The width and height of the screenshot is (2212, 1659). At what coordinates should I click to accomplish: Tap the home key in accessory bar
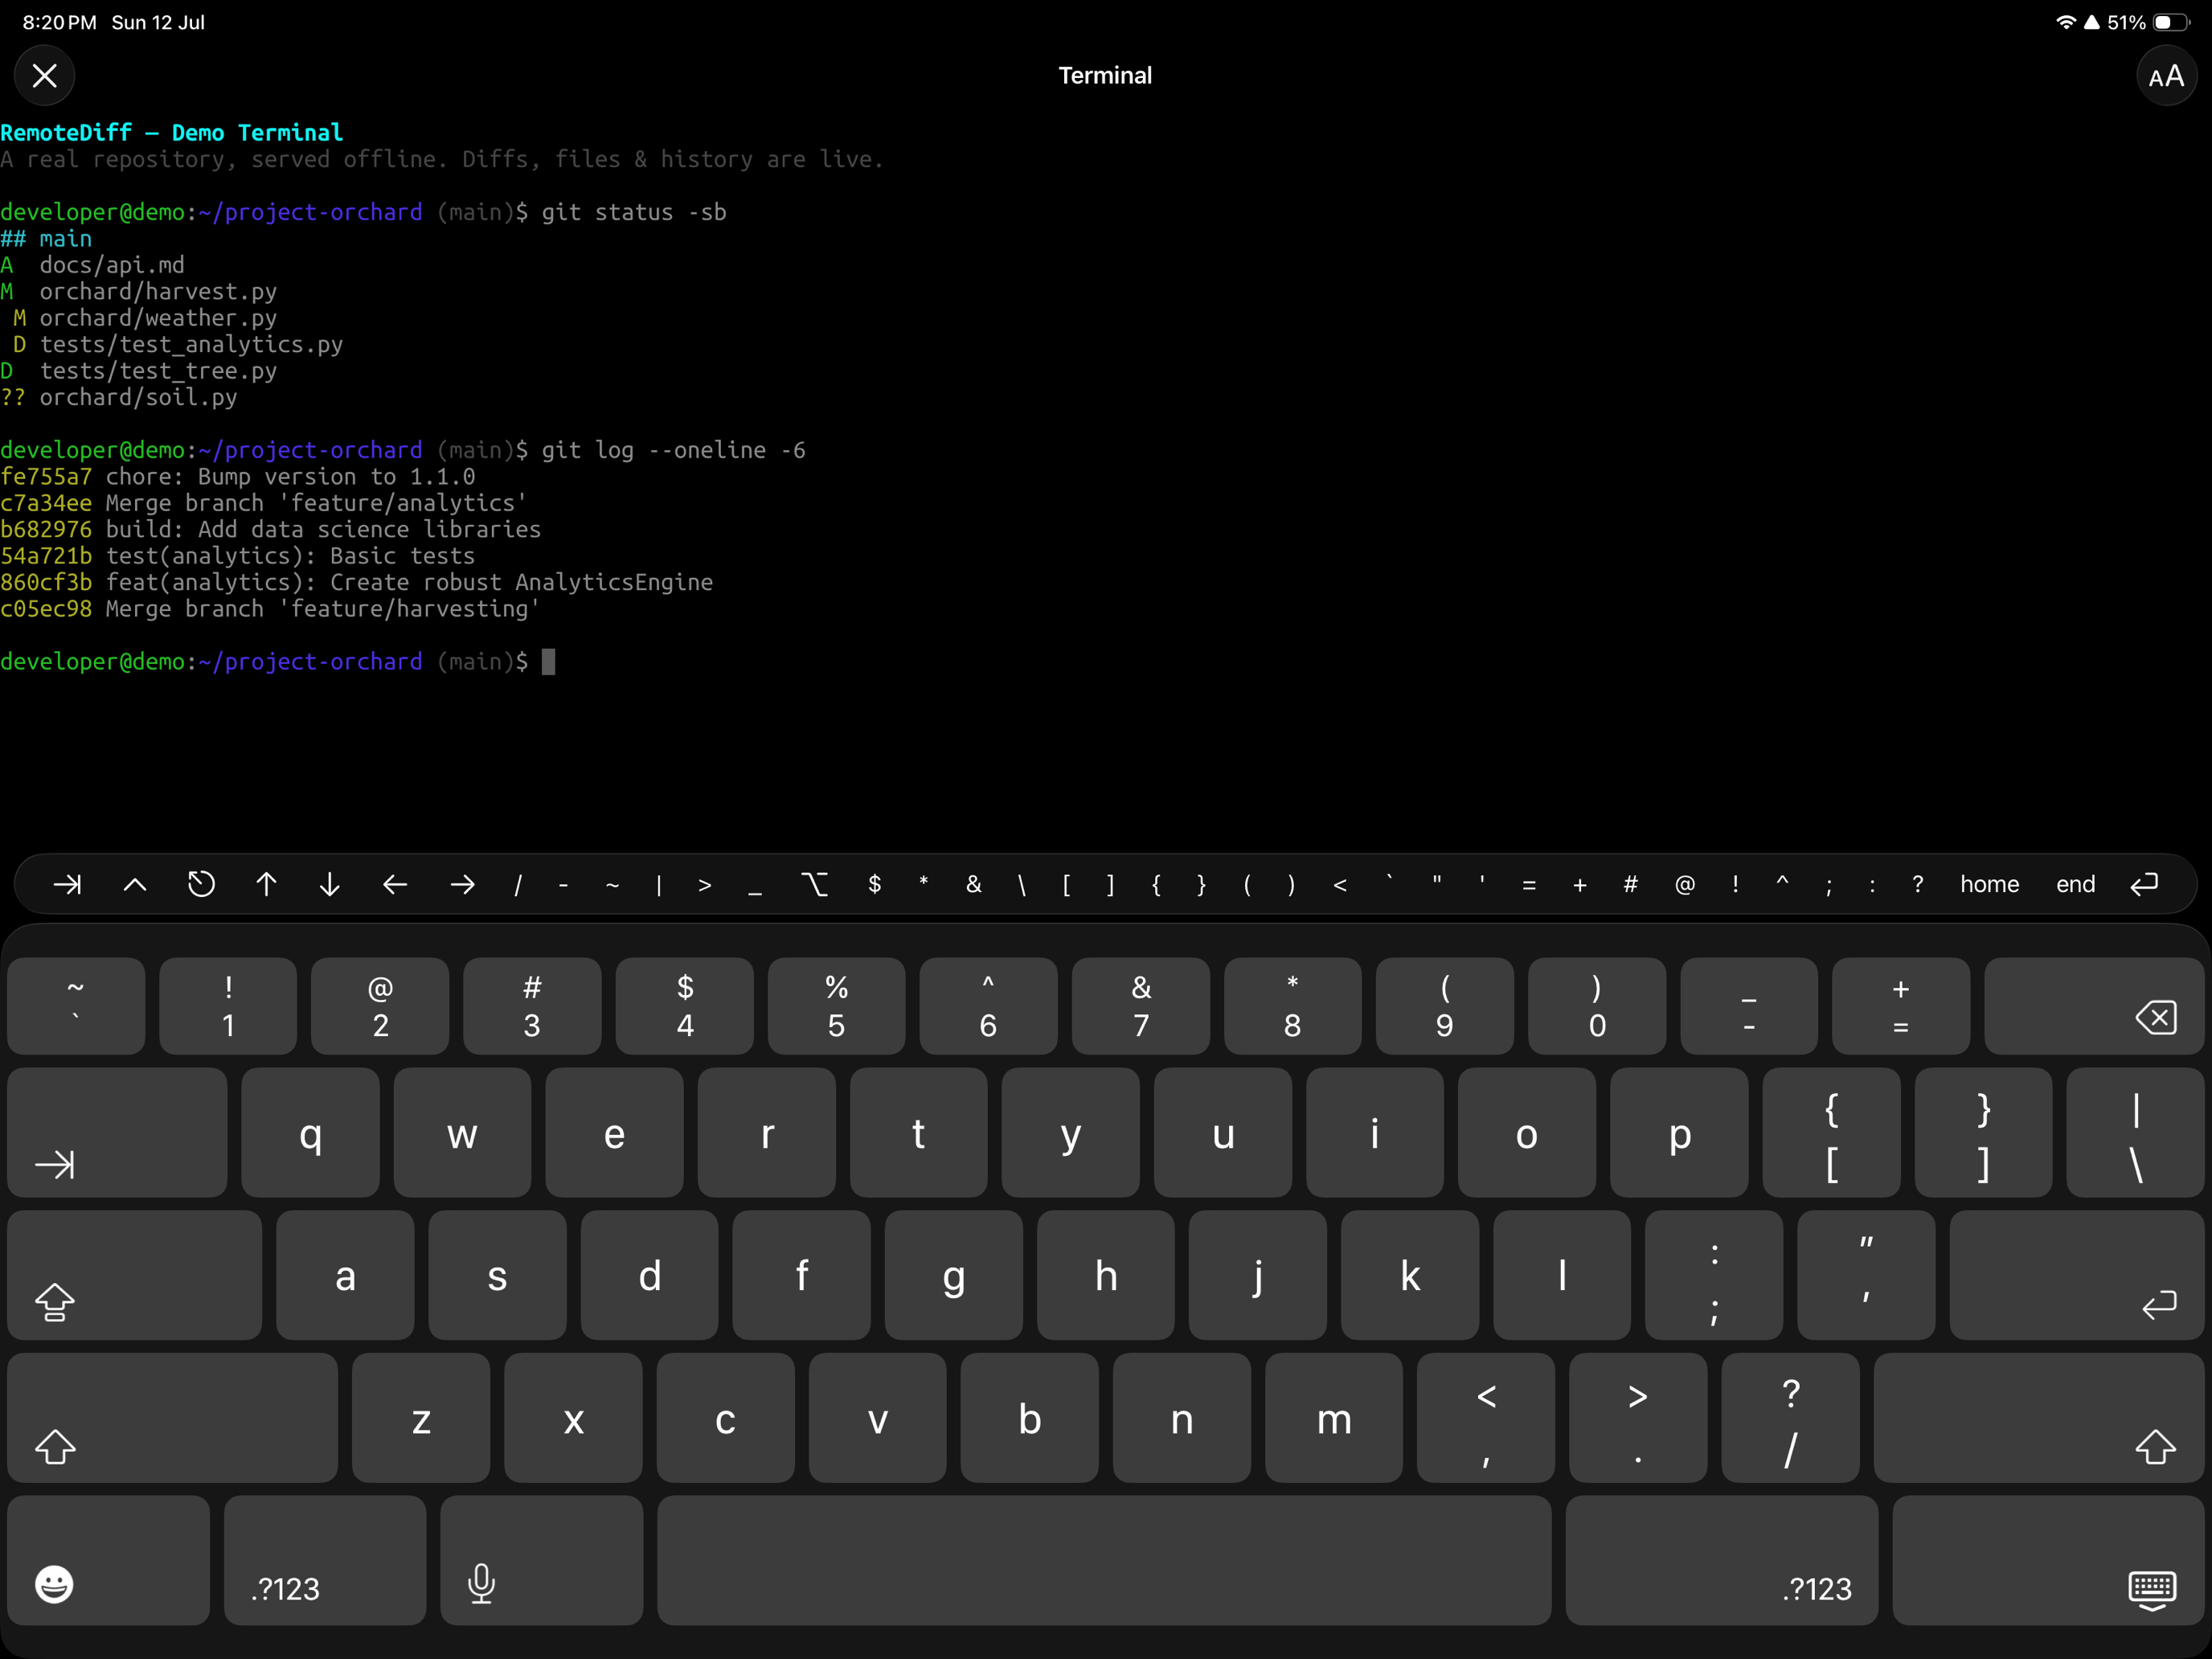pos(1989,884)
